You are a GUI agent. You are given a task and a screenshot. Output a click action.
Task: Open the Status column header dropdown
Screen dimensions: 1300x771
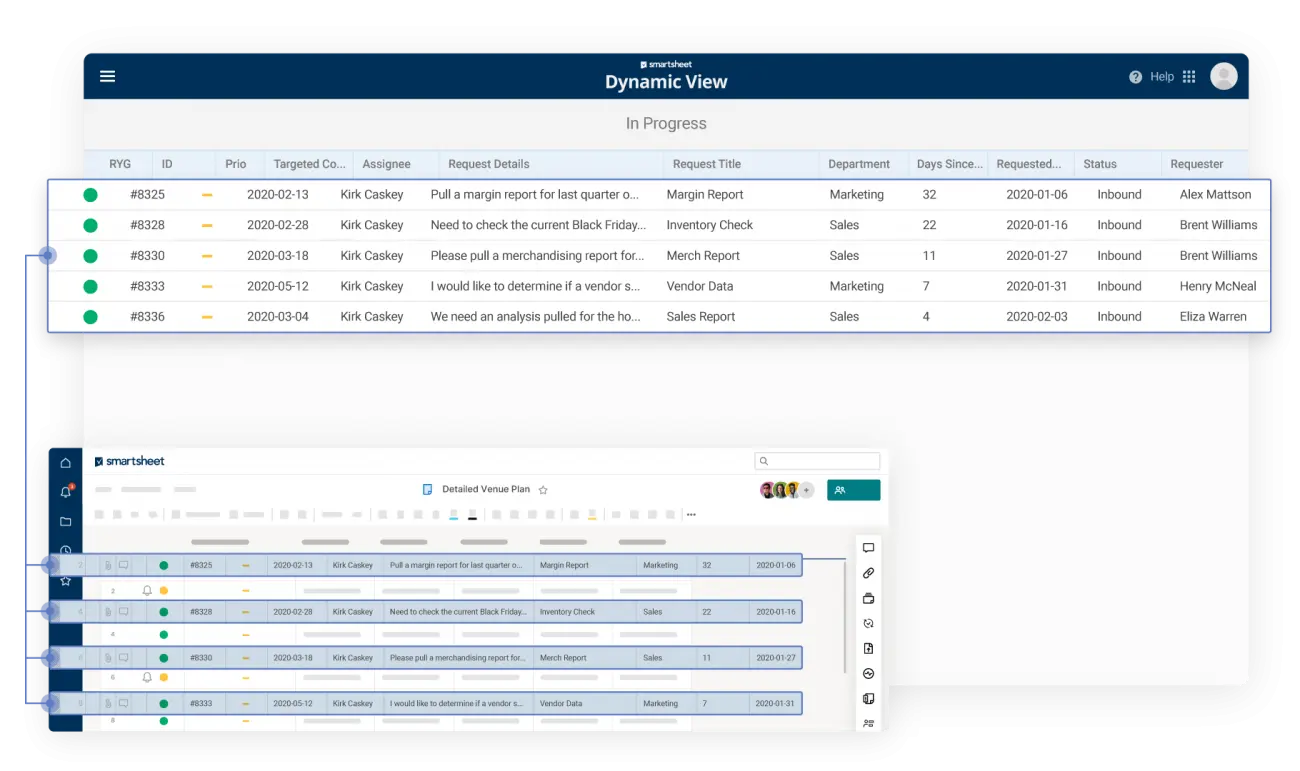(x=1100, y=163)
